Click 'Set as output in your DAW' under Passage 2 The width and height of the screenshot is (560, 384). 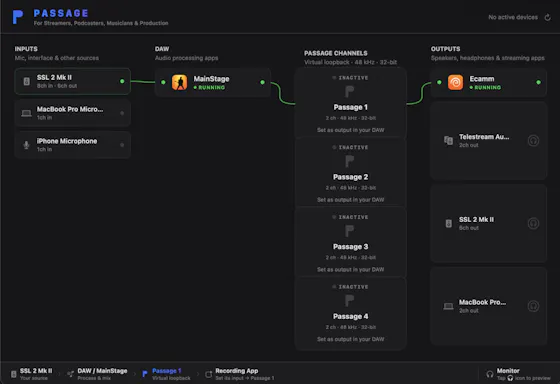pyautogui.click(x=351, y=200)
